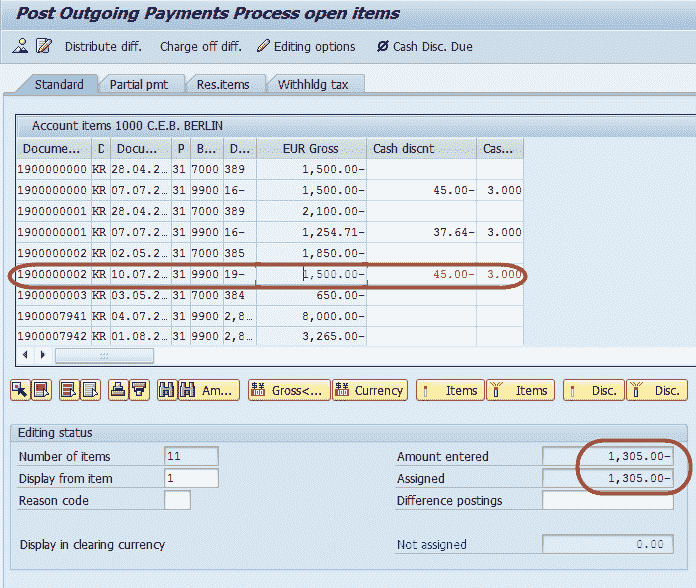Click the deselect block icon

[x=90, y=391]
